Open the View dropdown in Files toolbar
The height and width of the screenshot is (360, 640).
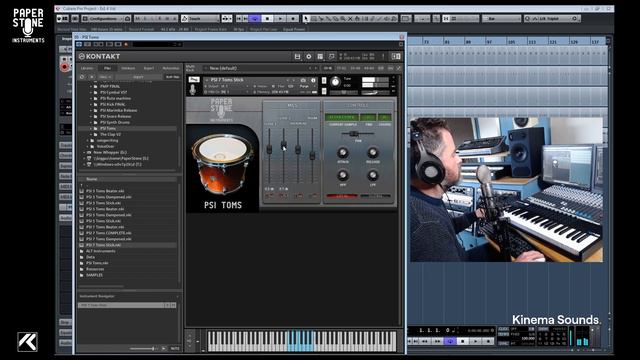point(105,77)
